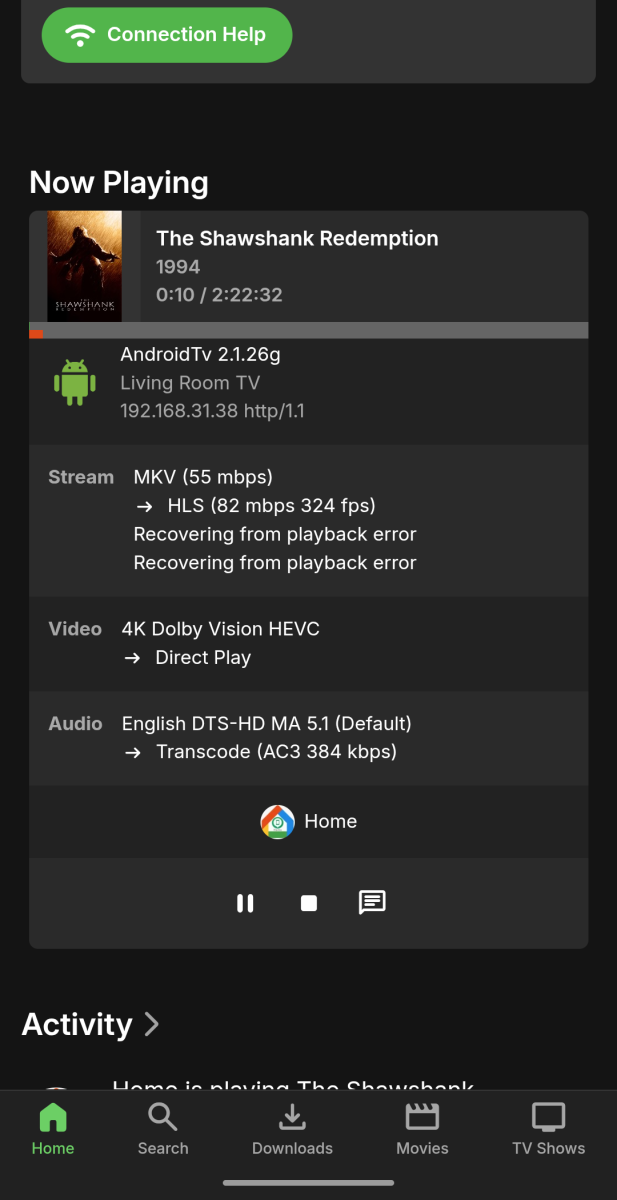
Task: Click the Shawshank Redemption poster thumbnail
Action: [x=84, y=266]
